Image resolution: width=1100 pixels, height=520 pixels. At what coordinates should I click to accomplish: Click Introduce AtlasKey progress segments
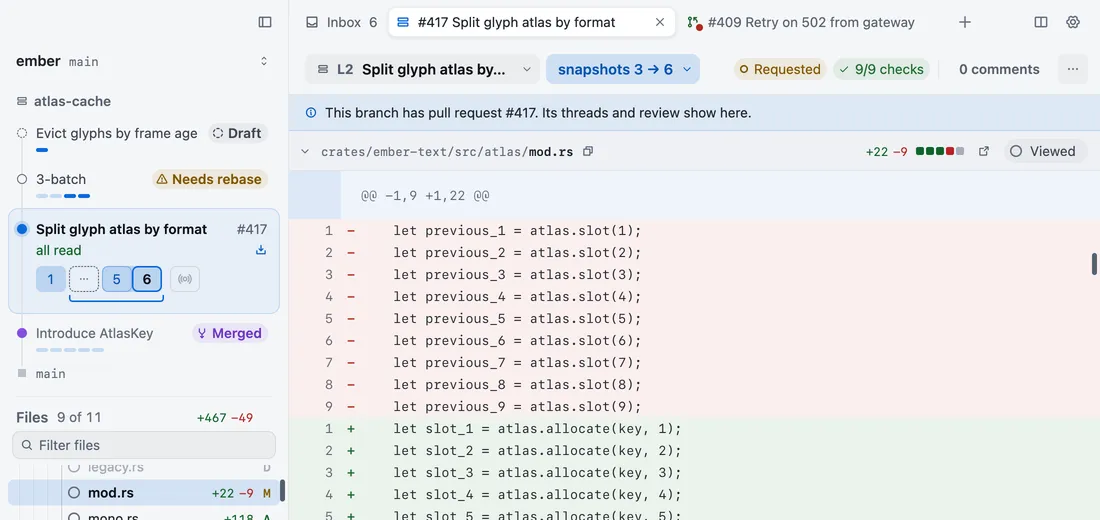pos(70,349)
